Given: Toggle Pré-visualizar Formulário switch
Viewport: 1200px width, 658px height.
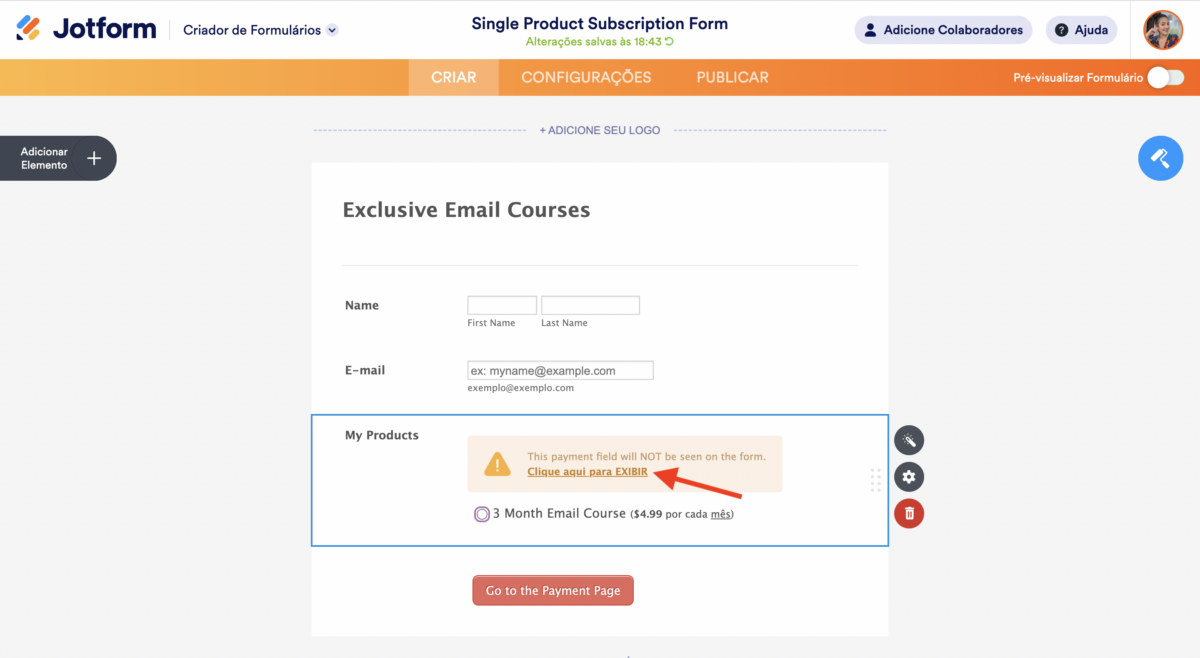Looking at the screenshot, I should tap(1165, 78).
